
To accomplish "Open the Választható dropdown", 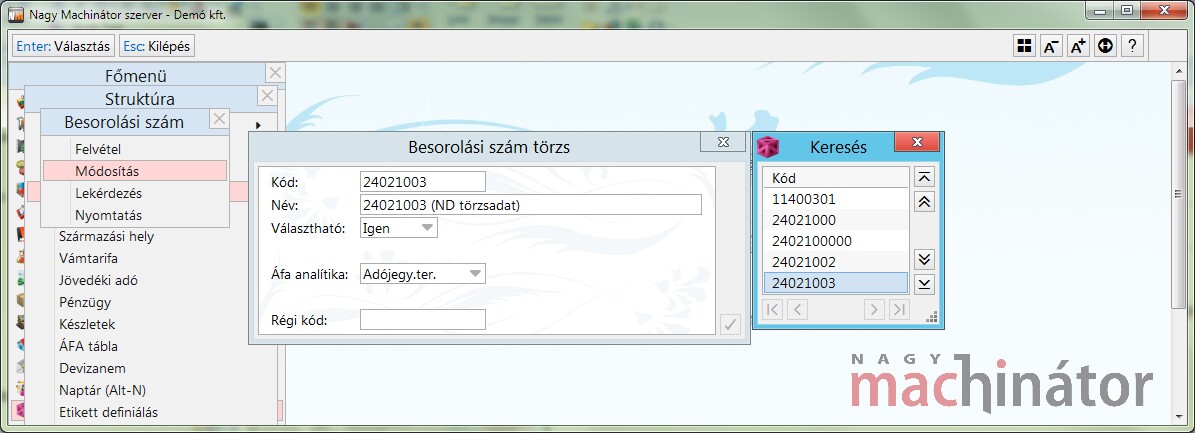I will click(x=428, y=227).
